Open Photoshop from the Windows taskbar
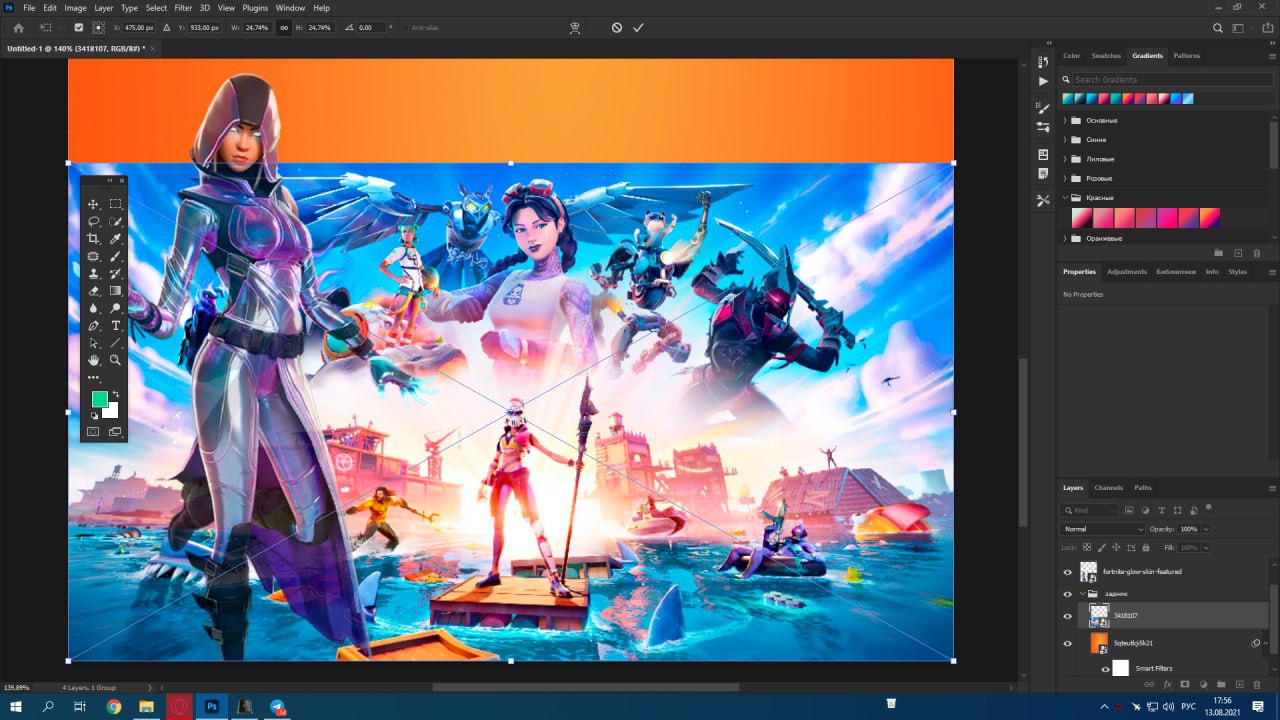 pyautogui.click(x=212, y=706)
